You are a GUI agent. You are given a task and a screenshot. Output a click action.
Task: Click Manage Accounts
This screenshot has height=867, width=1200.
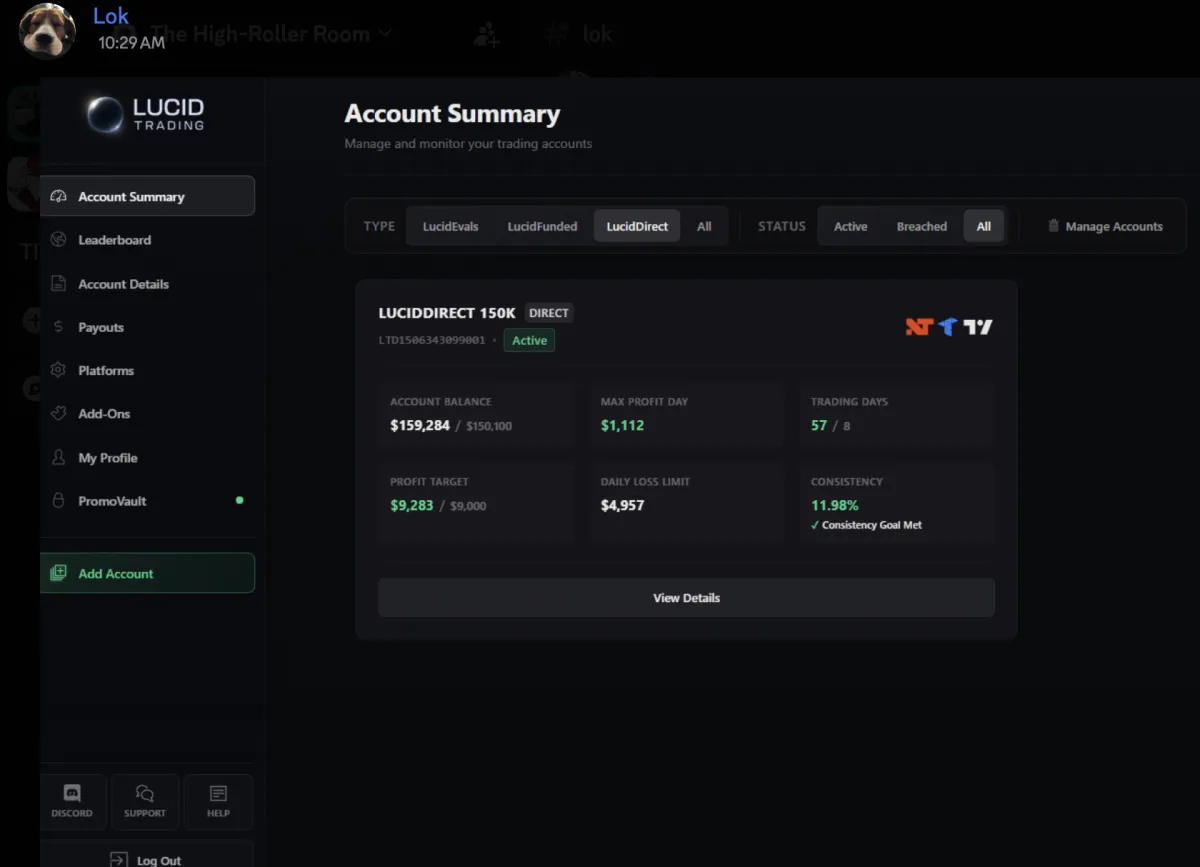pyautogui.click(x=1105, y=226)
